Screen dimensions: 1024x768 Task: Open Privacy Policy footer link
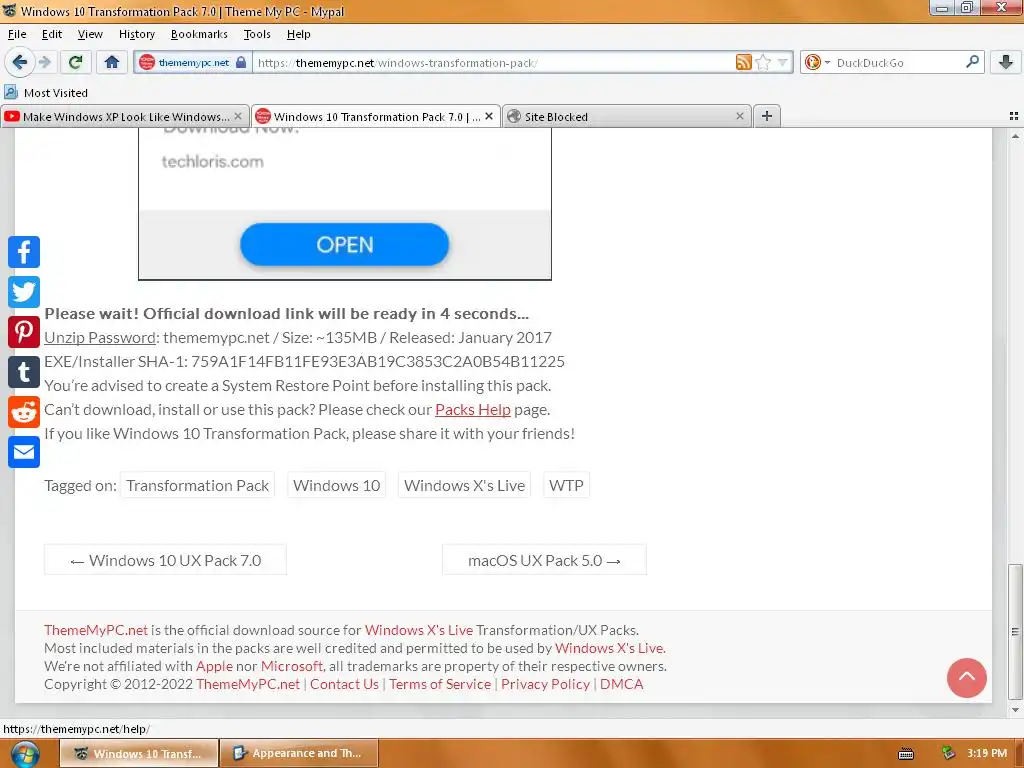point(545,684)
